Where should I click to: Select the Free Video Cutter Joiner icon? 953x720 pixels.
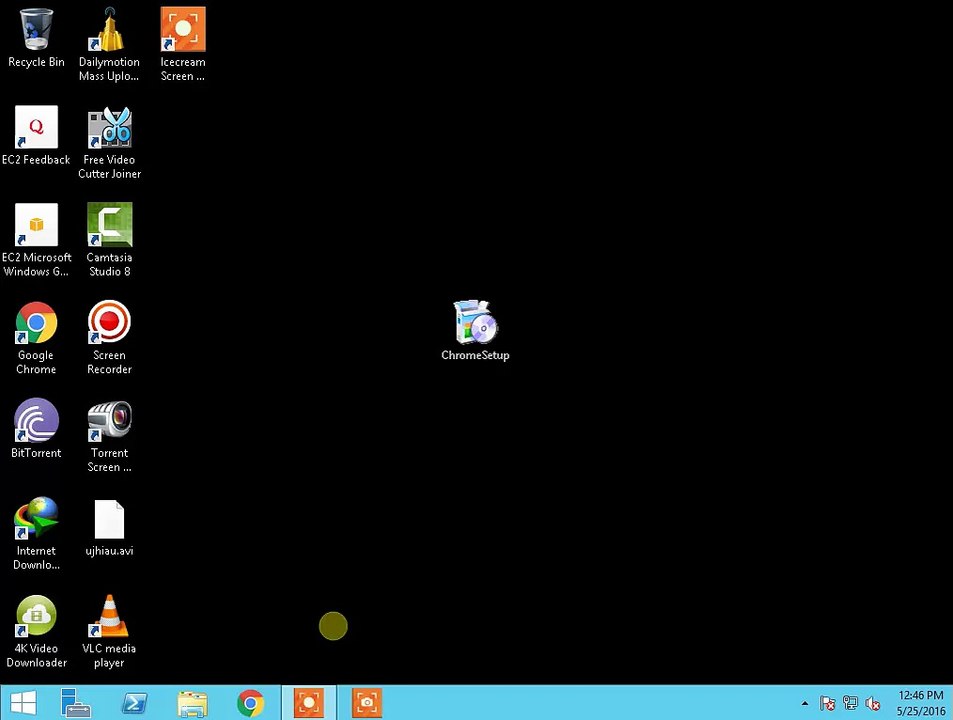(109, 142)
